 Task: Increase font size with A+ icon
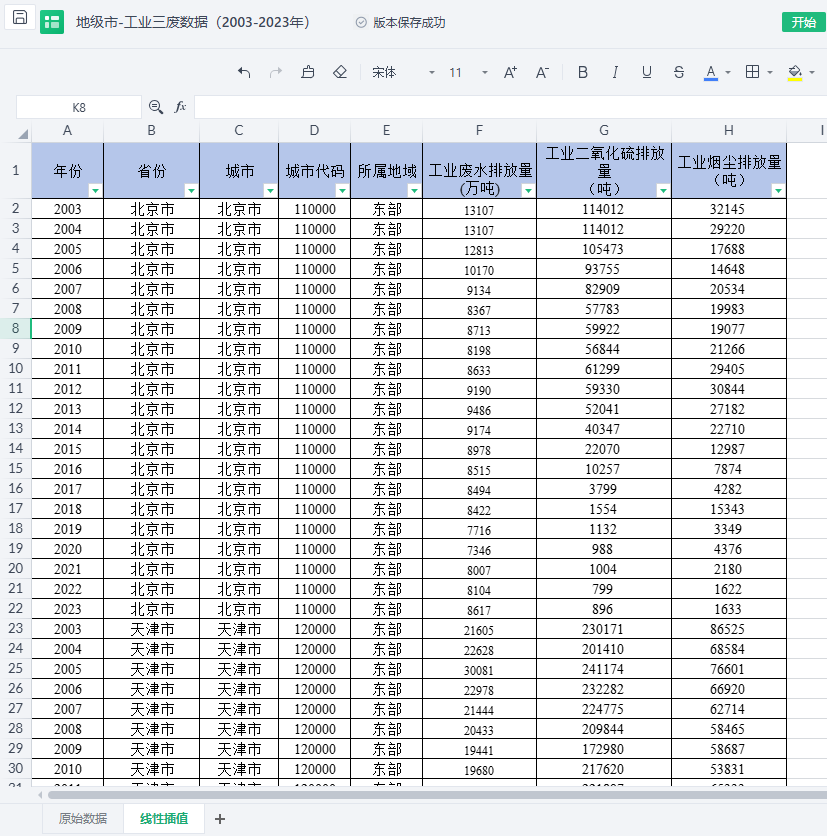510,72
